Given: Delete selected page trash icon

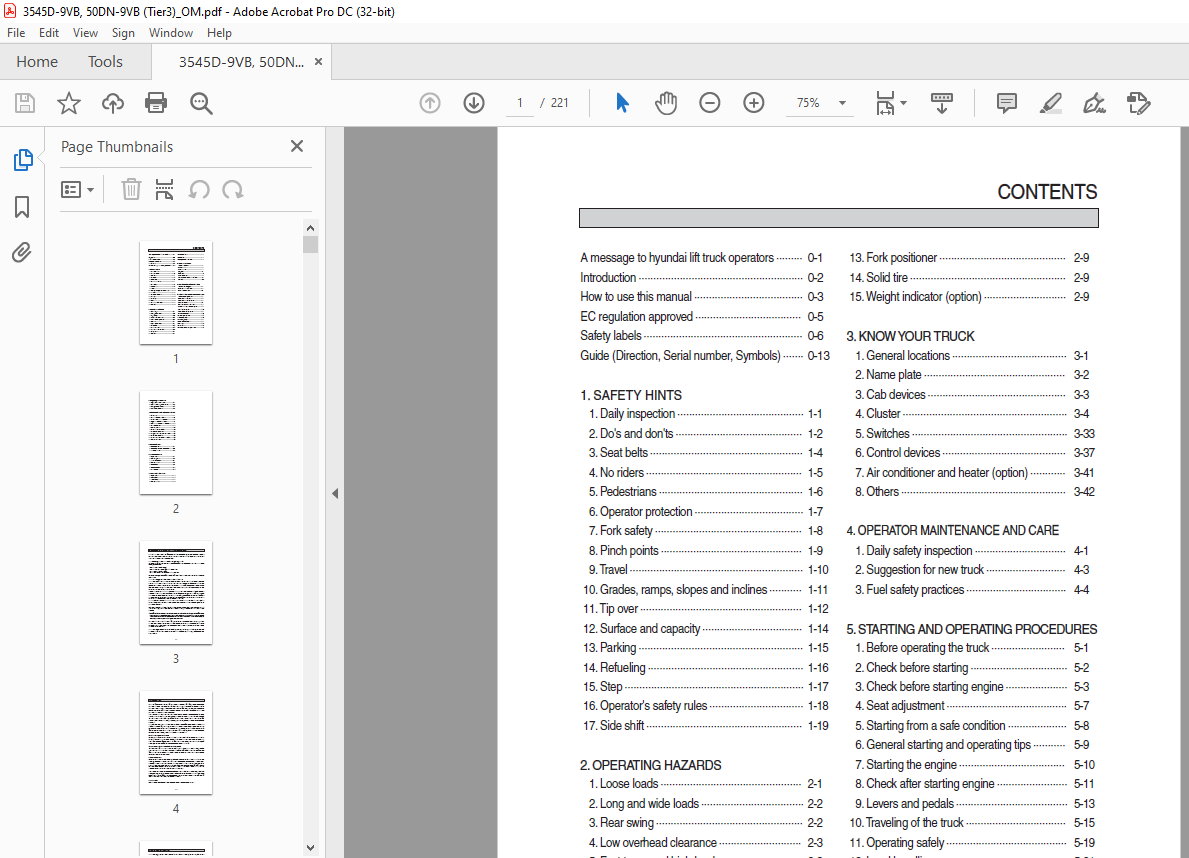Looking at the screenshot, I should tap(131, 190).
